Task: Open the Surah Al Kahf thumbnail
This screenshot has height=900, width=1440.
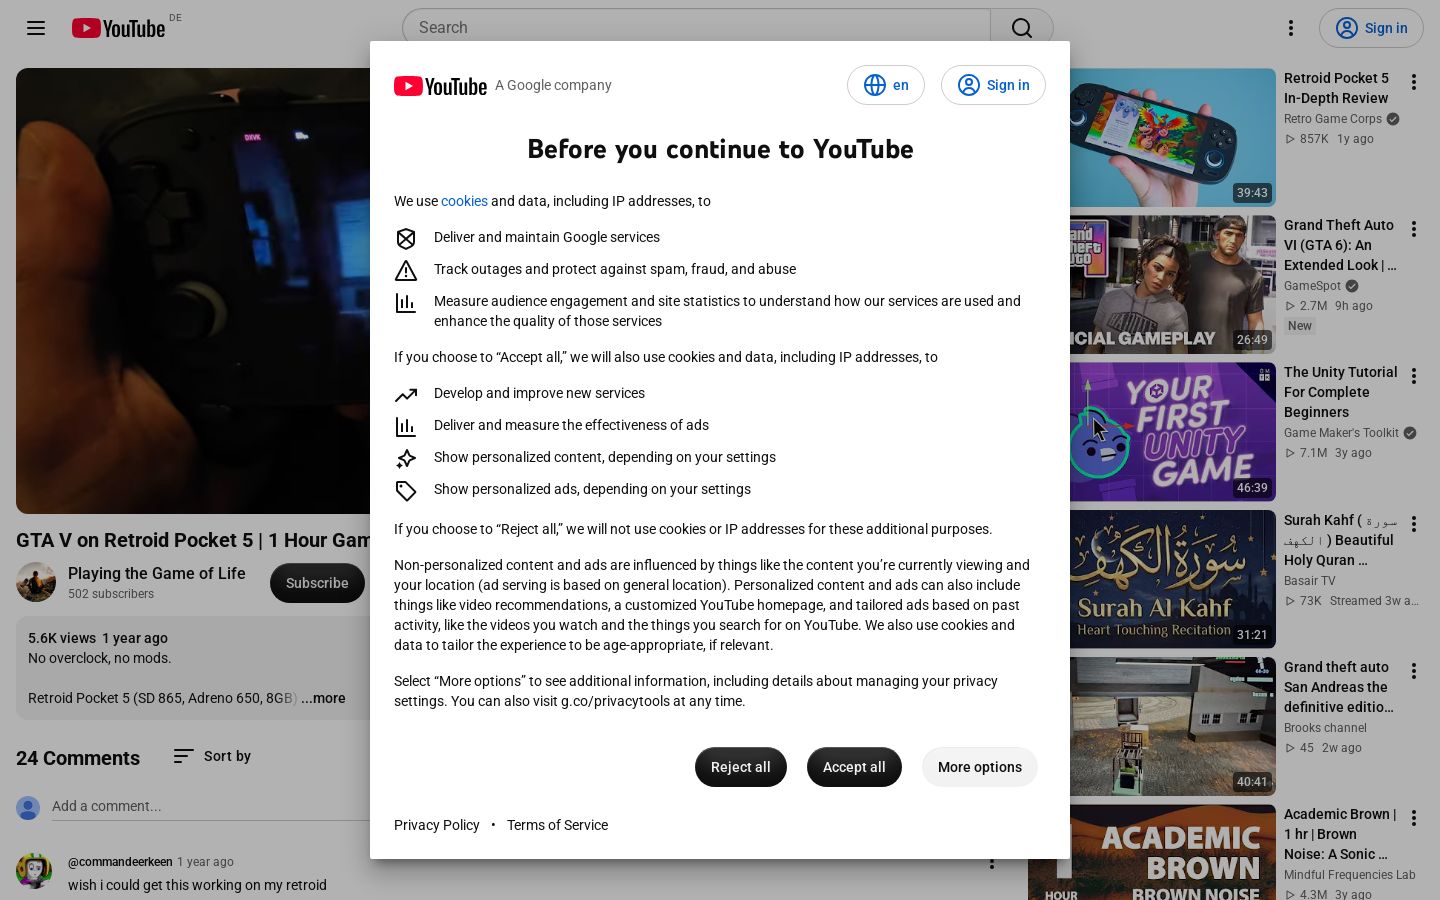Action: pyautogui.click(x=1173, y=578)
